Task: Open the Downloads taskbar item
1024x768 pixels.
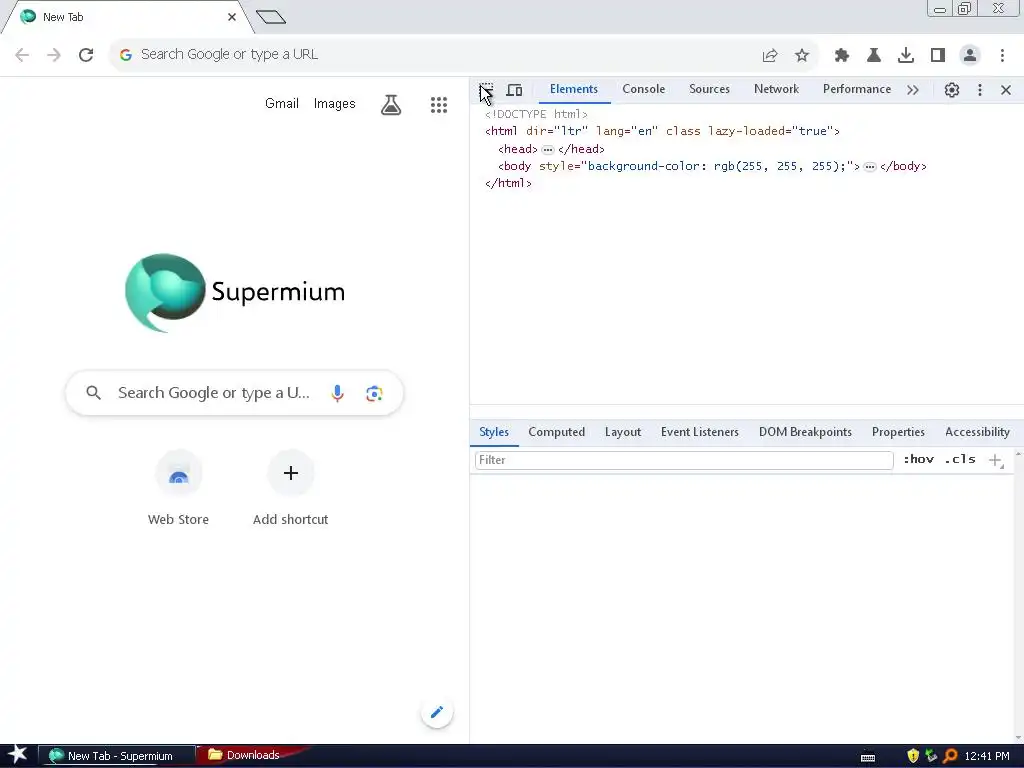Action: point(251,756)
